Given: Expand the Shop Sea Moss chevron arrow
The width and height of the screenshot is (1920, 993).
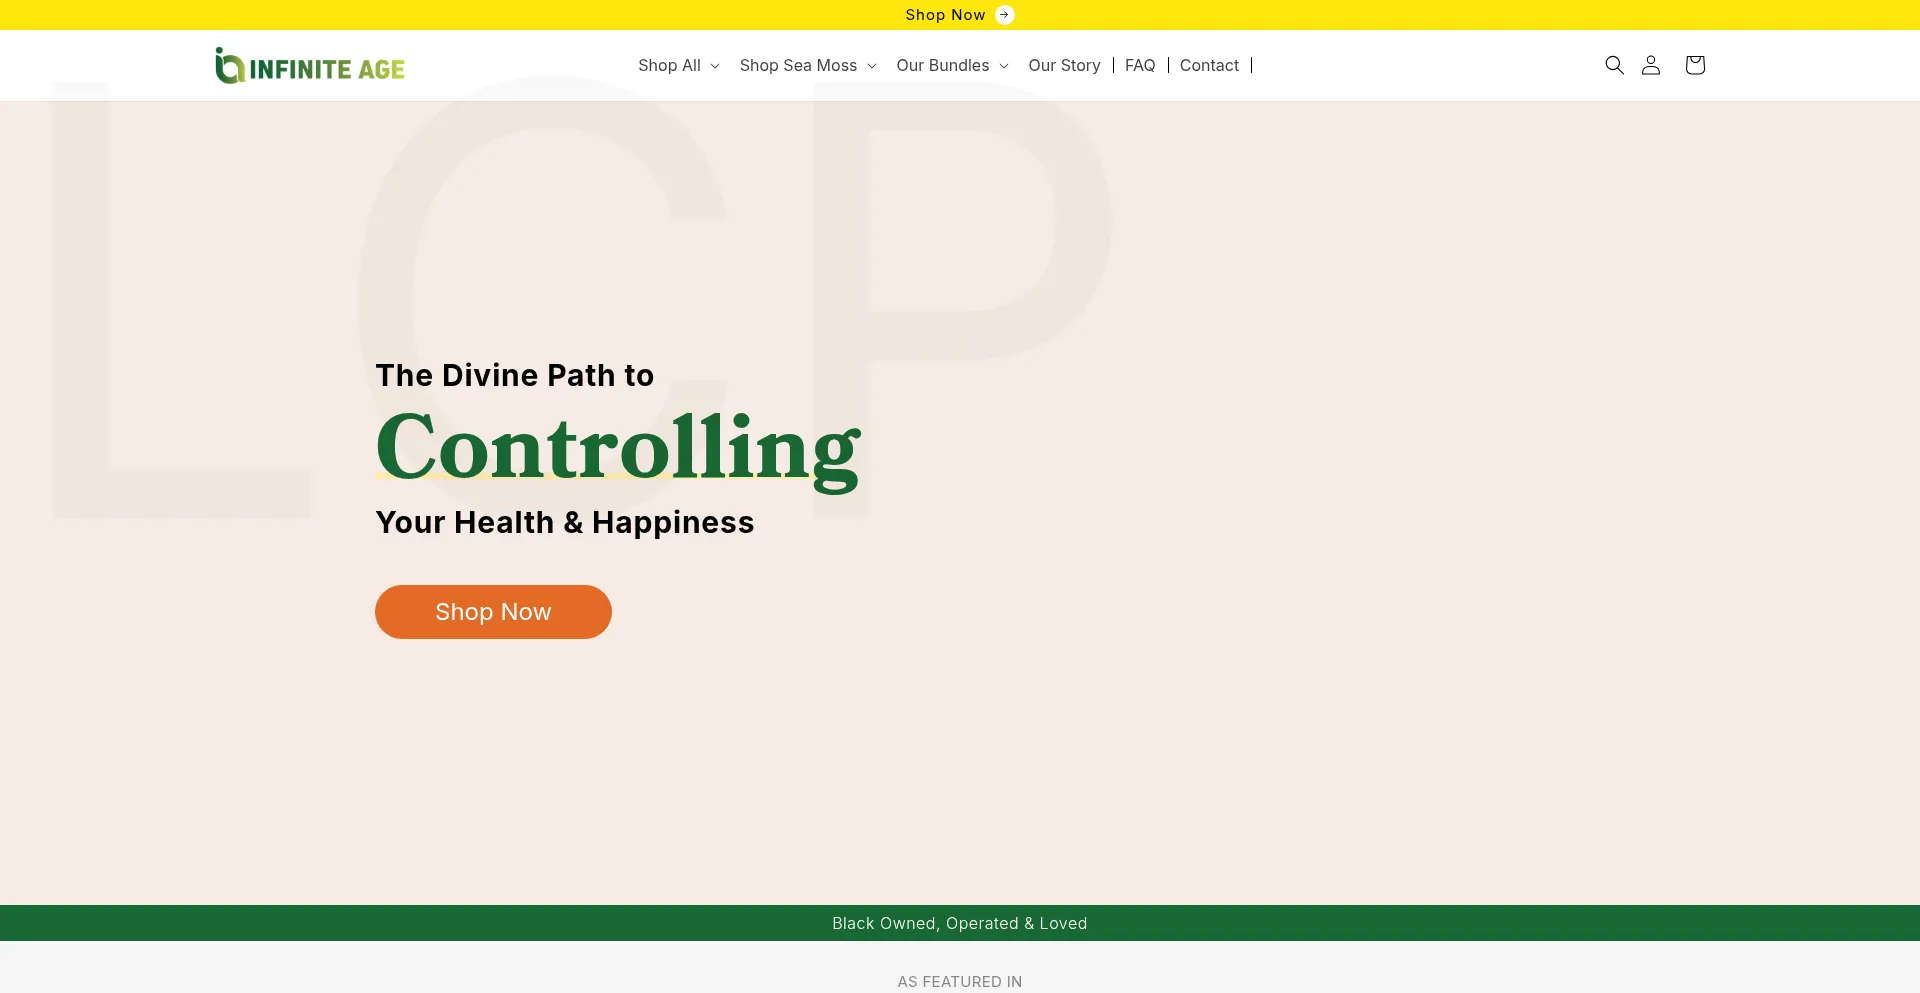Looking at the screenshot, I should [872, 66].
